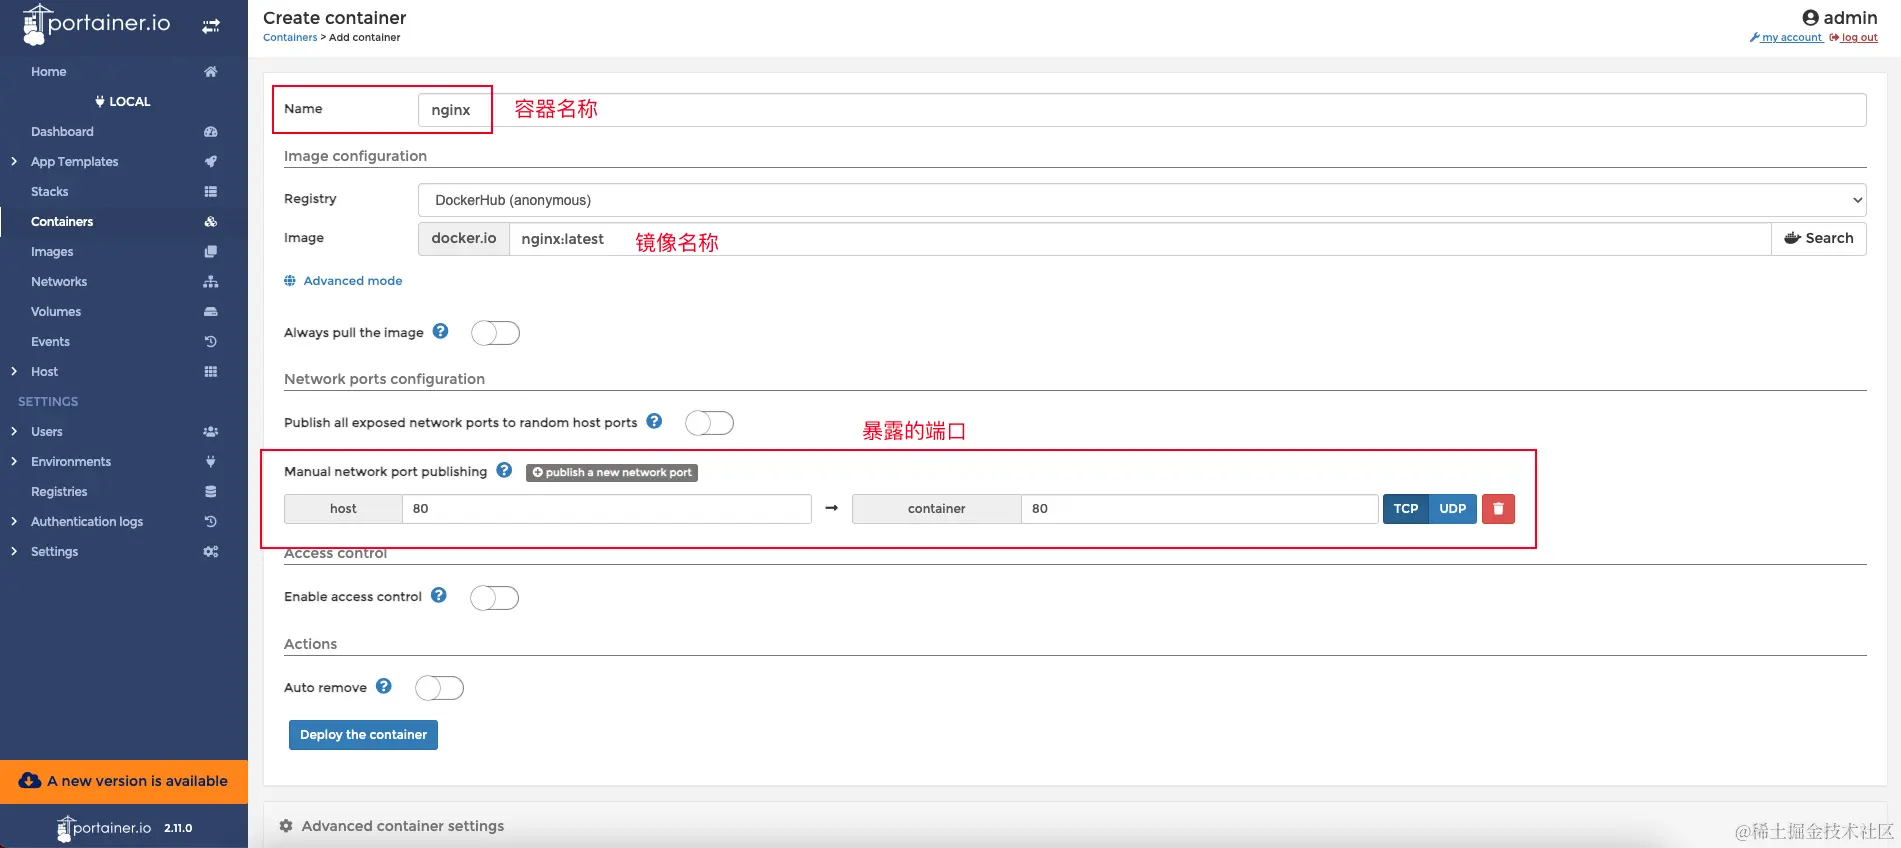Open the Registry dropdown

[x=1142, y=200]
